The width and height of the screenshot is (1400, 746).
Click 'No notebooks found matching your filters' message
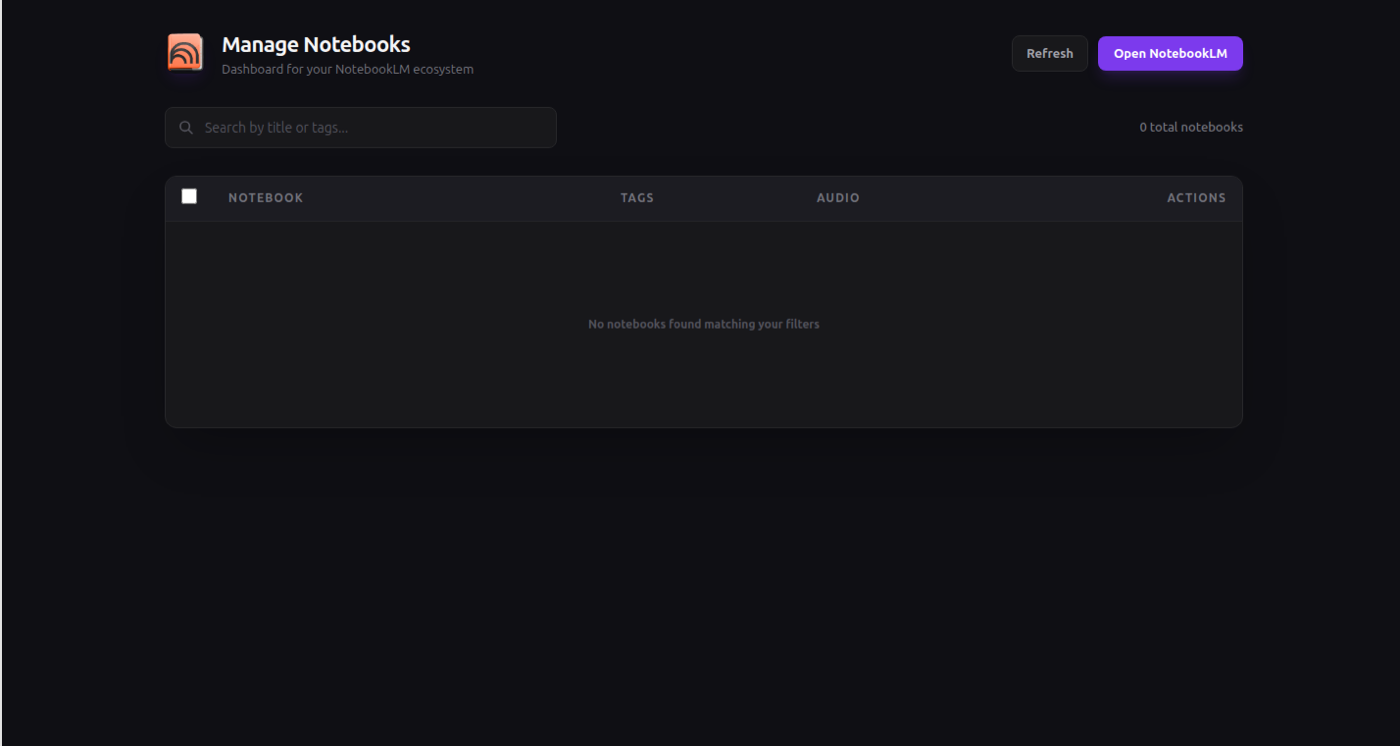(704, 324)
